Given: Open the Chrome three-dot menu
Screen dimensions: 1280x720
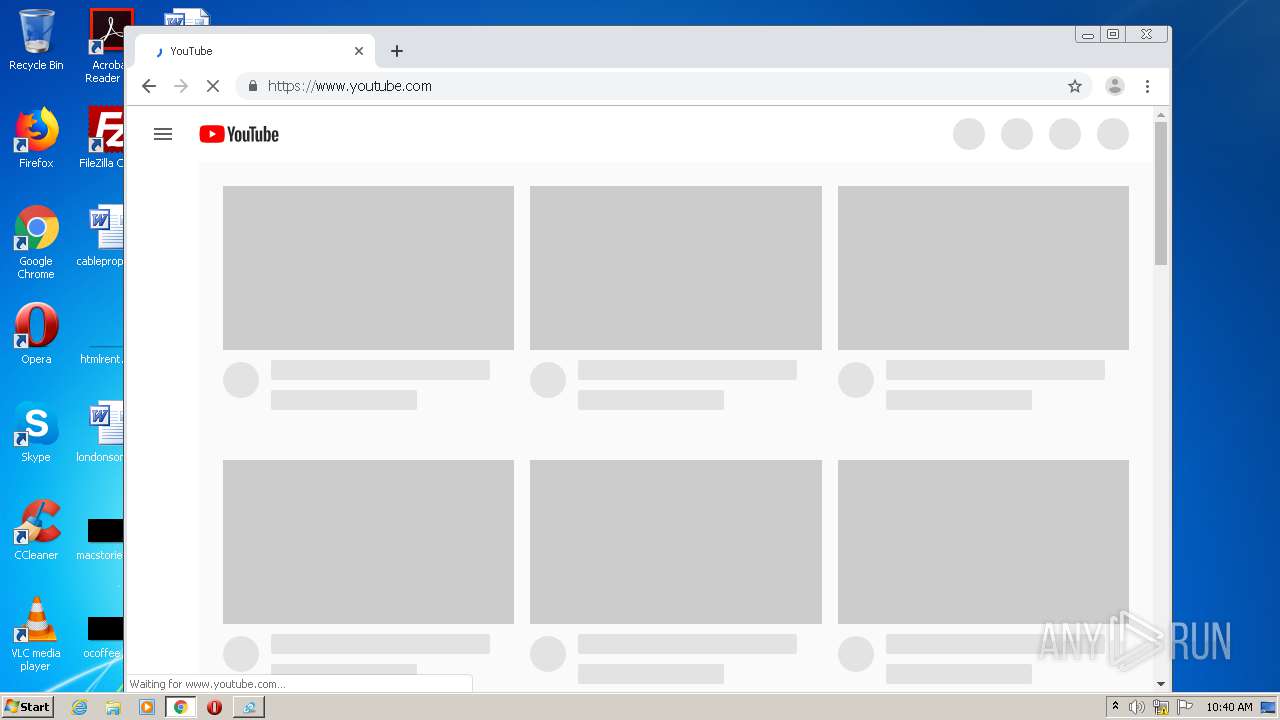Looking at the screenshot, I should tap(1147, 86).
